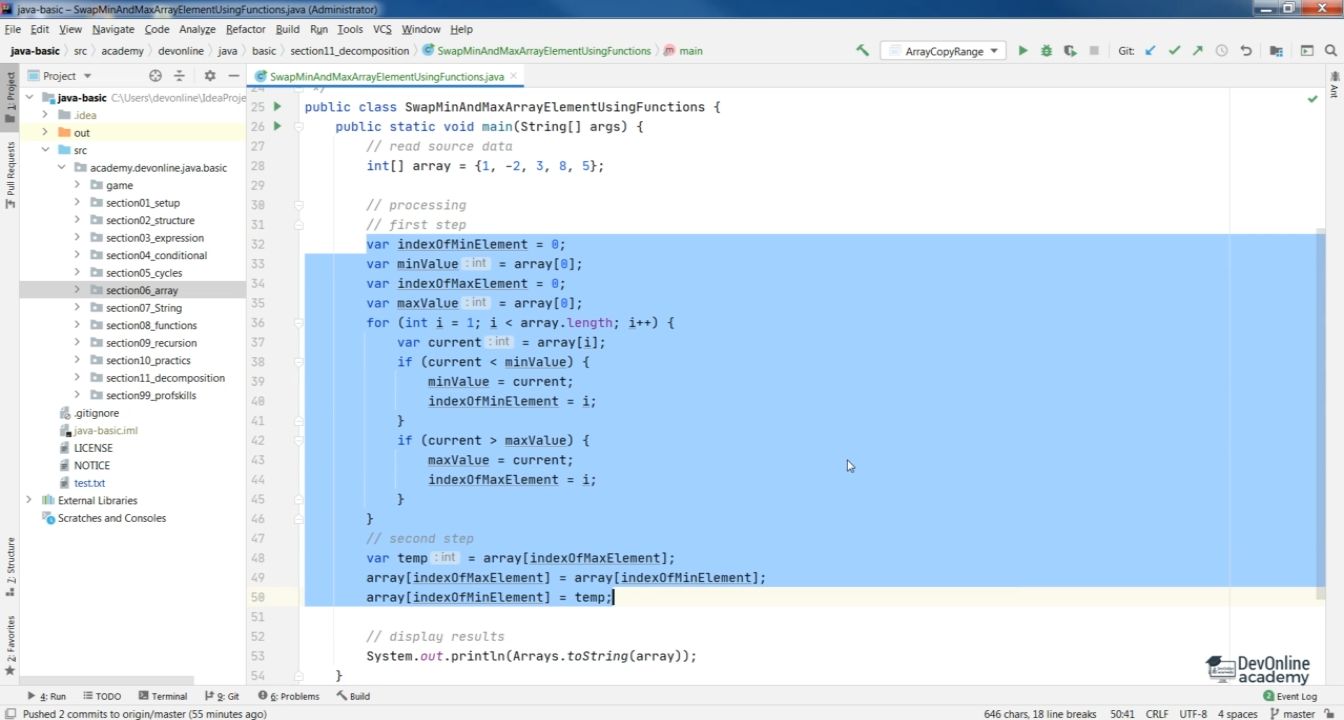Screen dimensions: 1344x720
Task: Toggle the Structure tool window side tab
Action: [10, 562]
